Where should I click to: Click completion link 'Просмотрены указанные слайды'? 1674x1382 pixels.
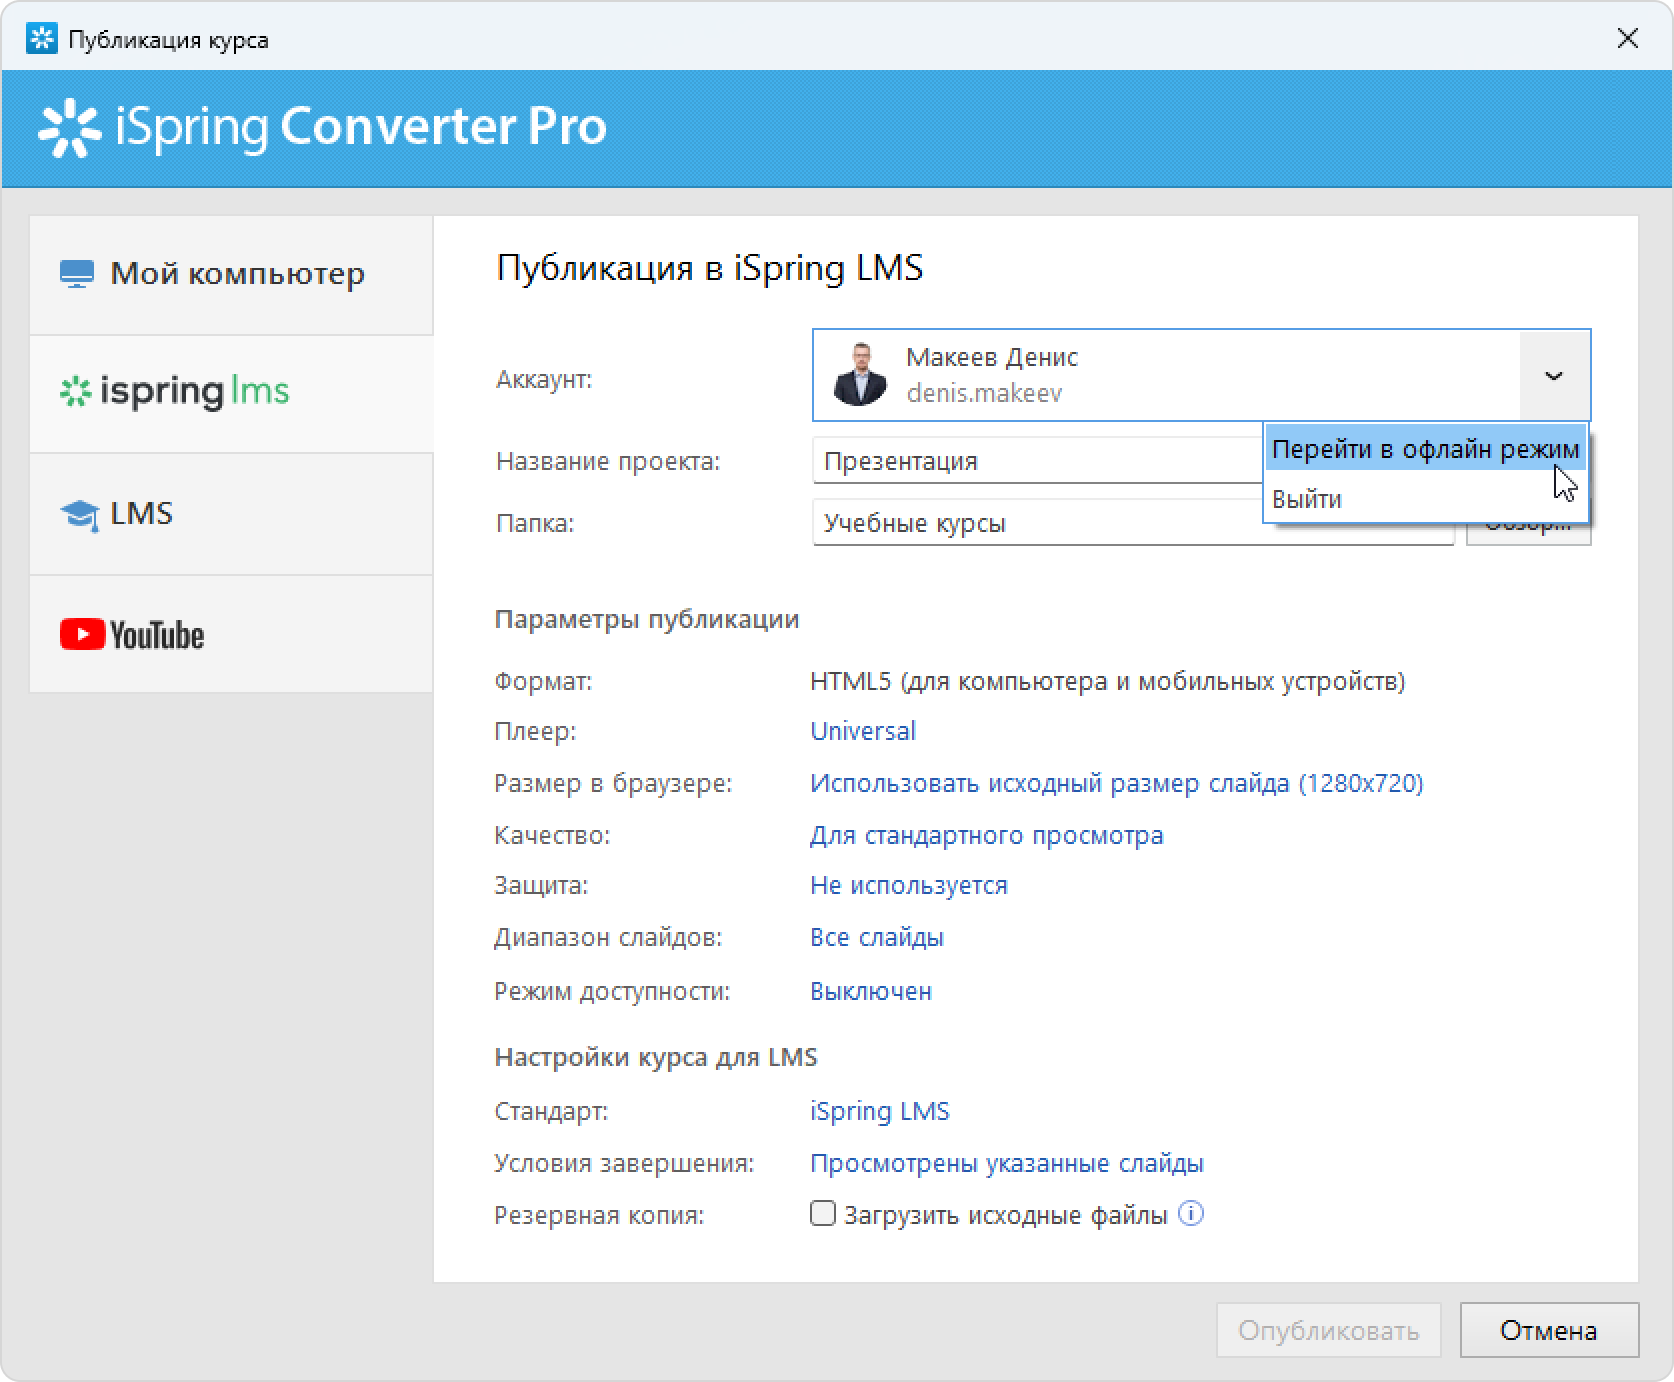click(x=1007, y=1163)
